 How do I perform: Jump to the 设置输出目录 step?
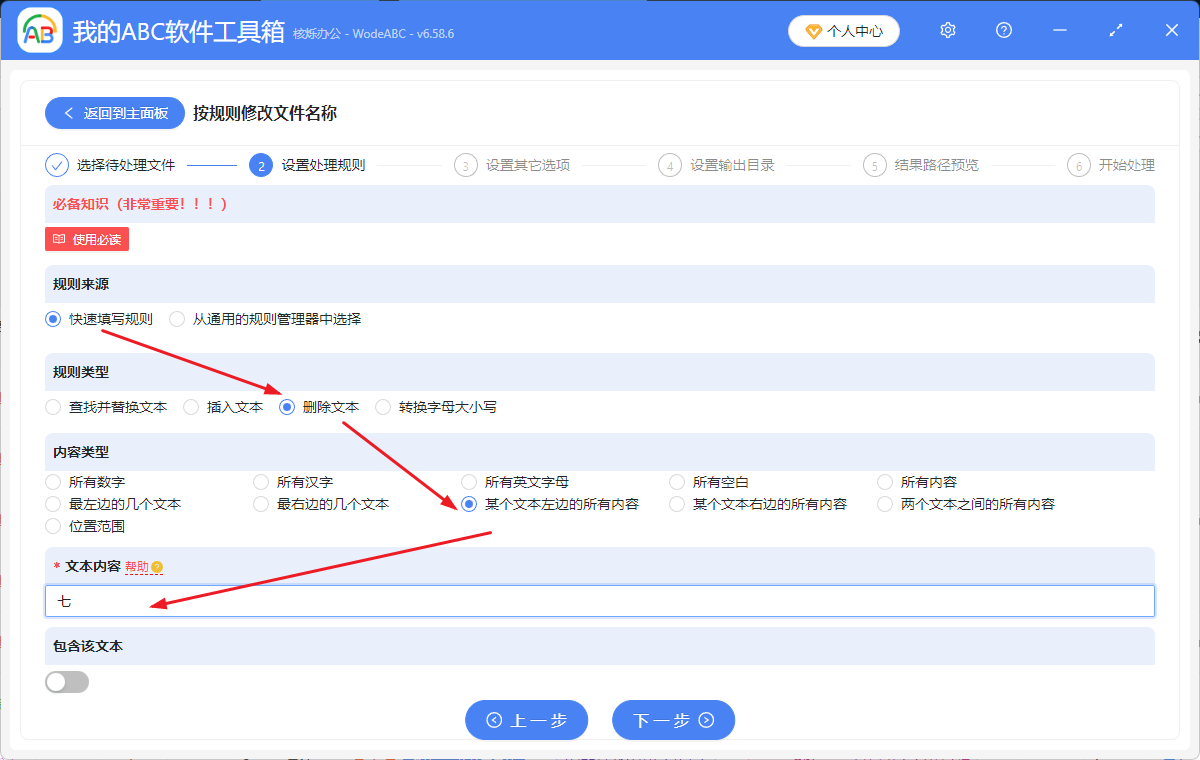670,165
